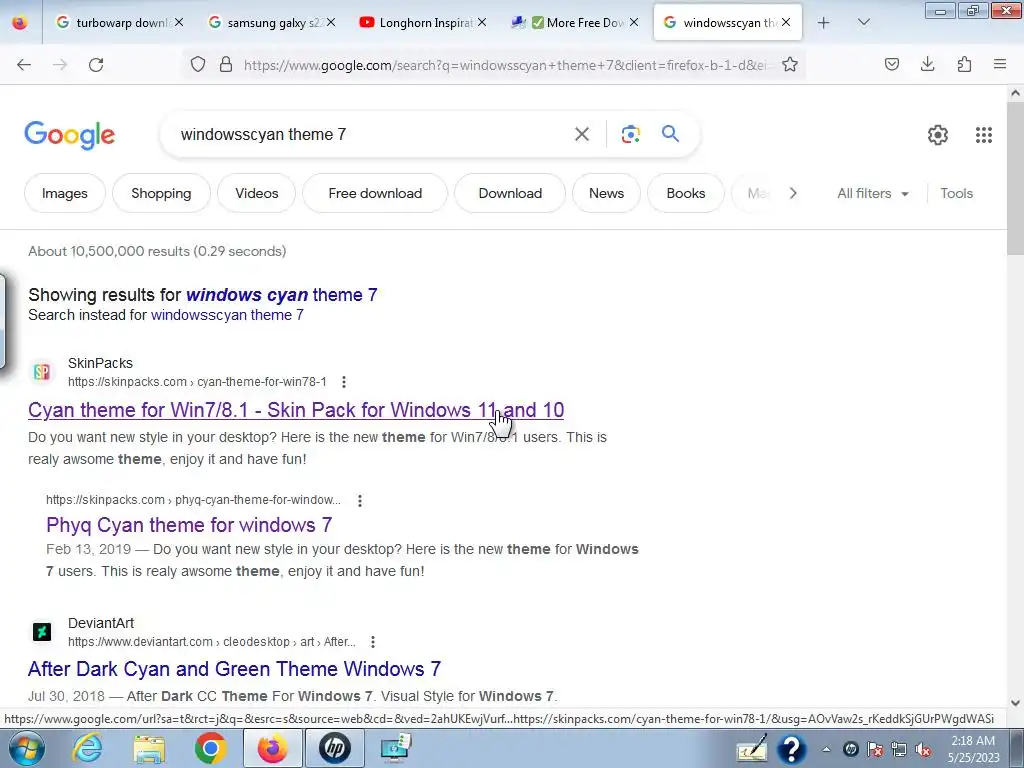Expand the All filters dropdown
1024x768 pixels.
click(x=872, y=193)
